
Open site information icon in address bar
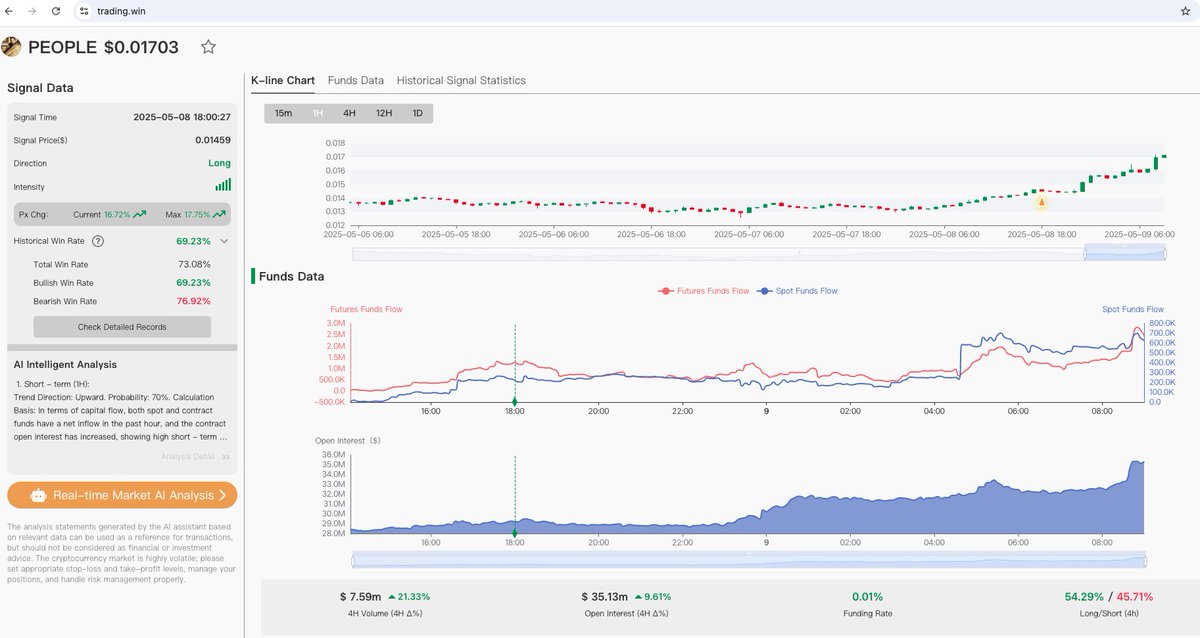85,10
